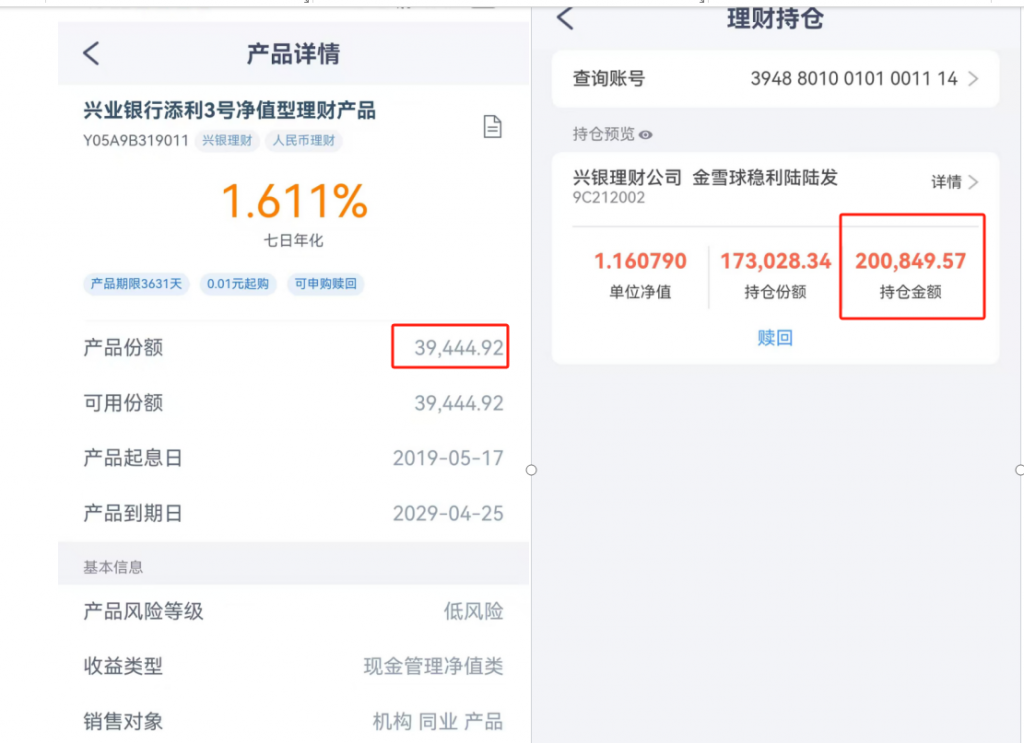
Task: Click the 机构 同业 产品 sales target value
Action: (x=438, y=721)
